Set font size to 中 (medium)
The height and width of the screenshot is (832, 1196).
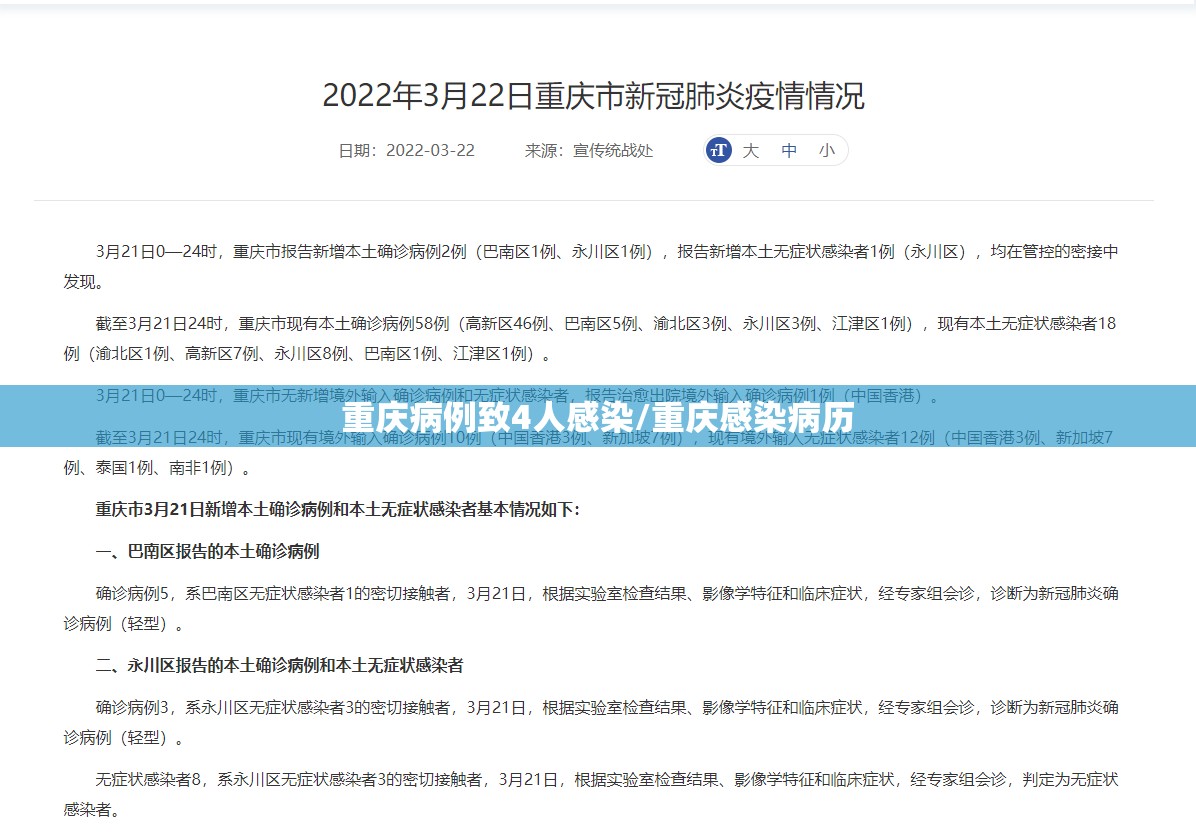pyautogui.click(x=789, y=150)
